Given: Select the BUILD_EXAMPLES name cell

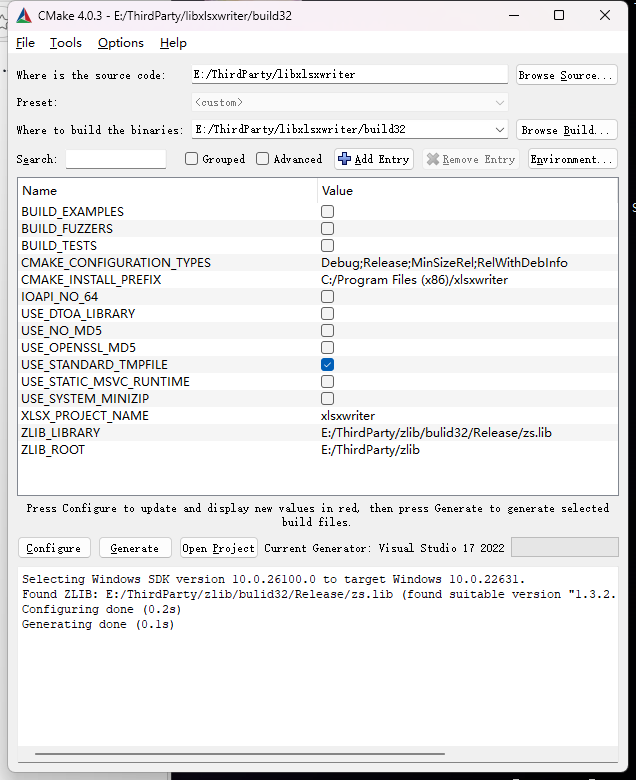Looking at the screenshot, I should 73,212.
